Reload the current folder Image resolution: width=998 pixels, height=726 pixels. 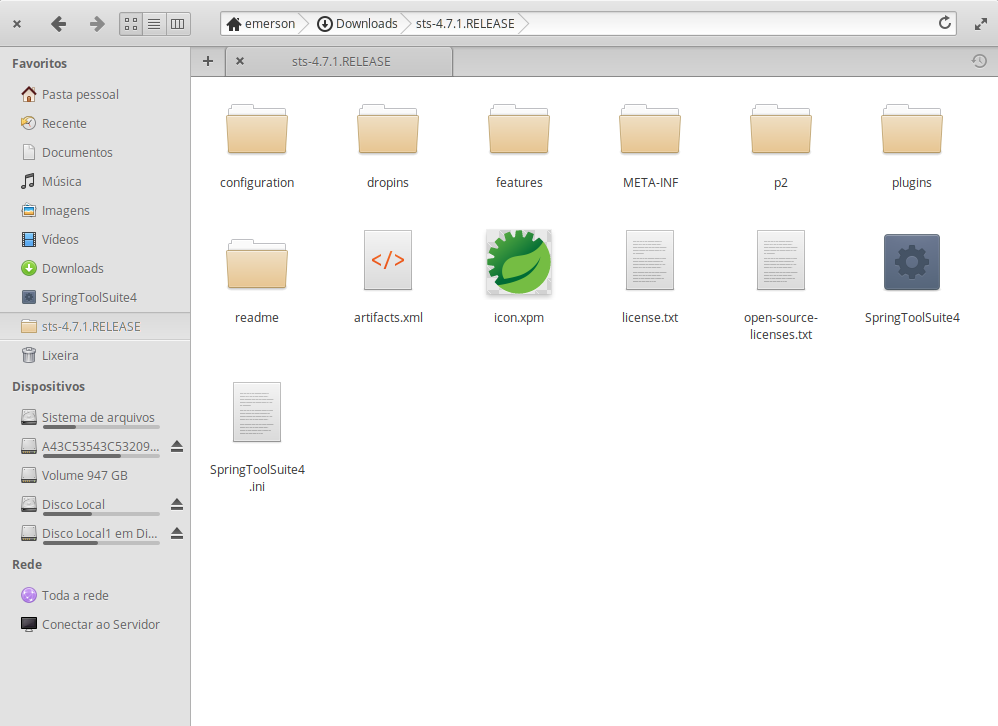pos(945,24)
